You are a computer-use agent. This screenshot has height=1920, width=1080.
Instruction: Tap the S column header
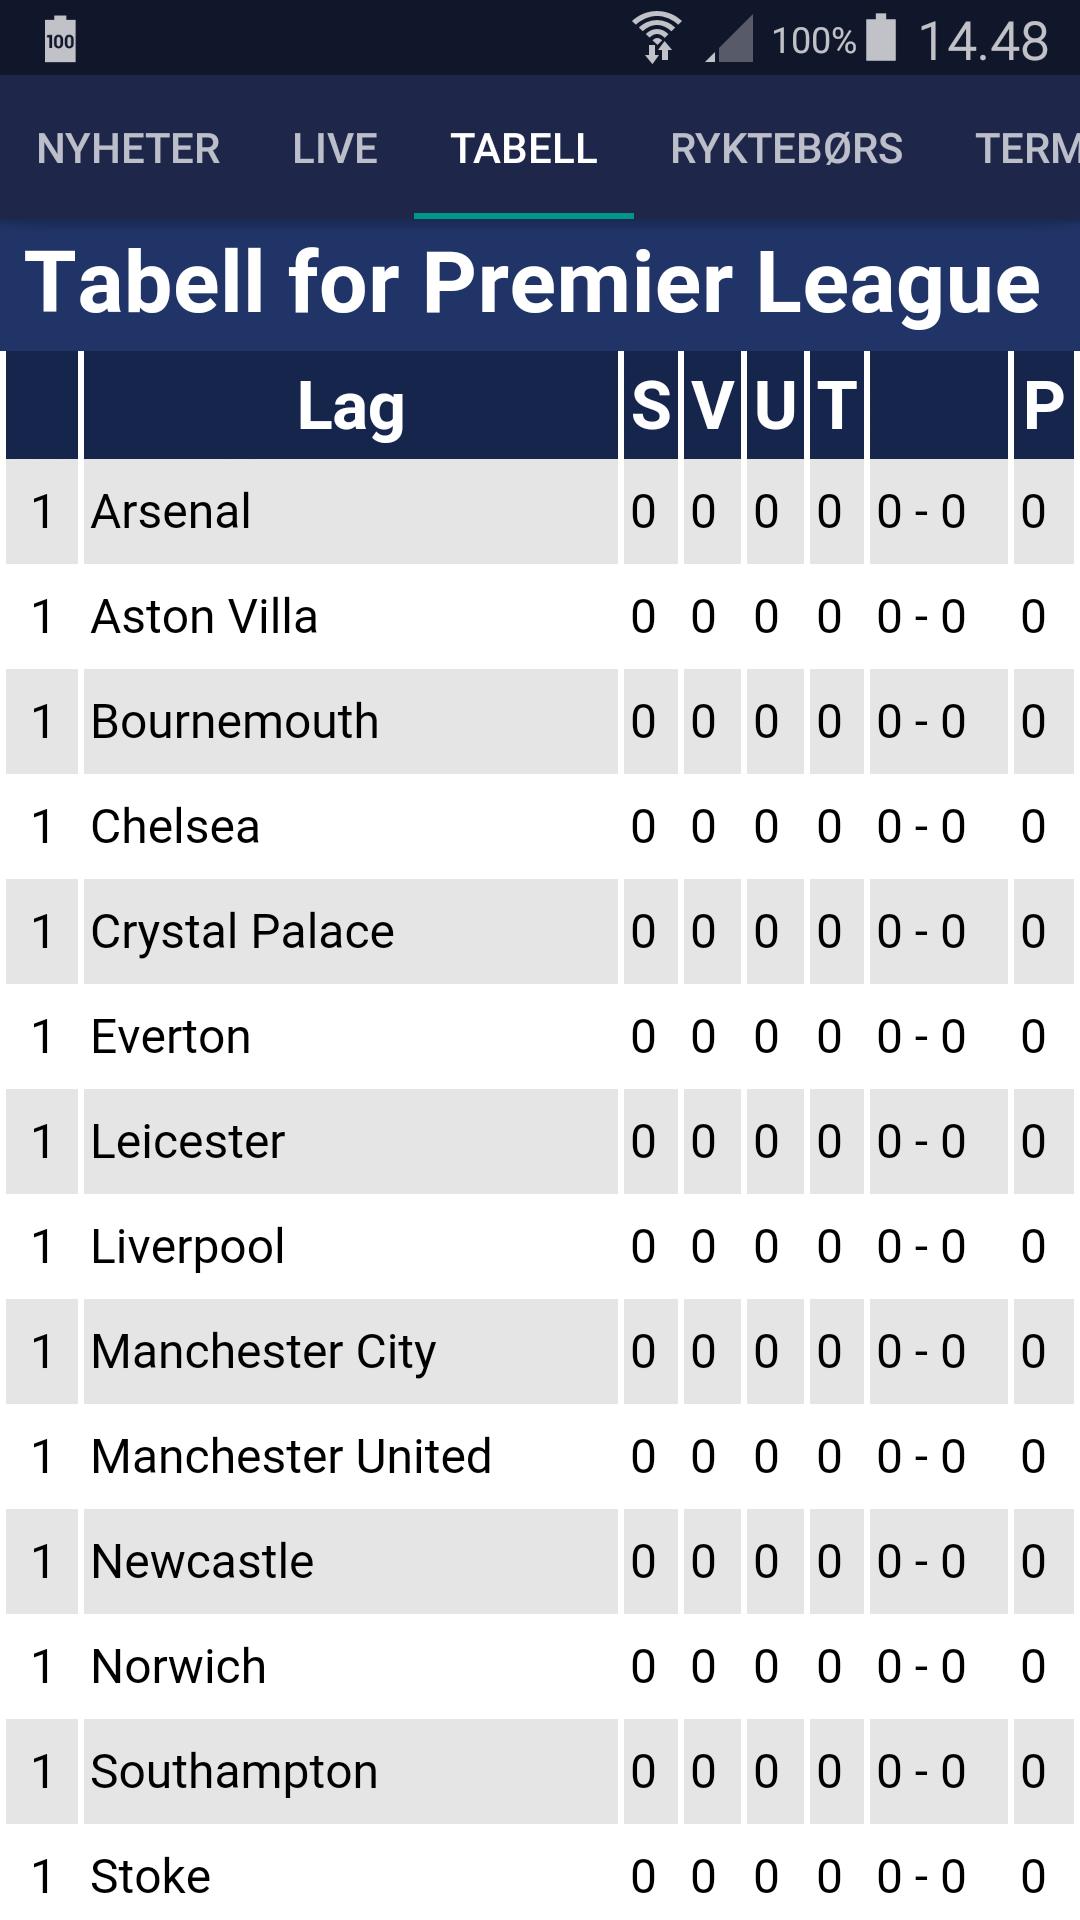[x=651, y=406]
